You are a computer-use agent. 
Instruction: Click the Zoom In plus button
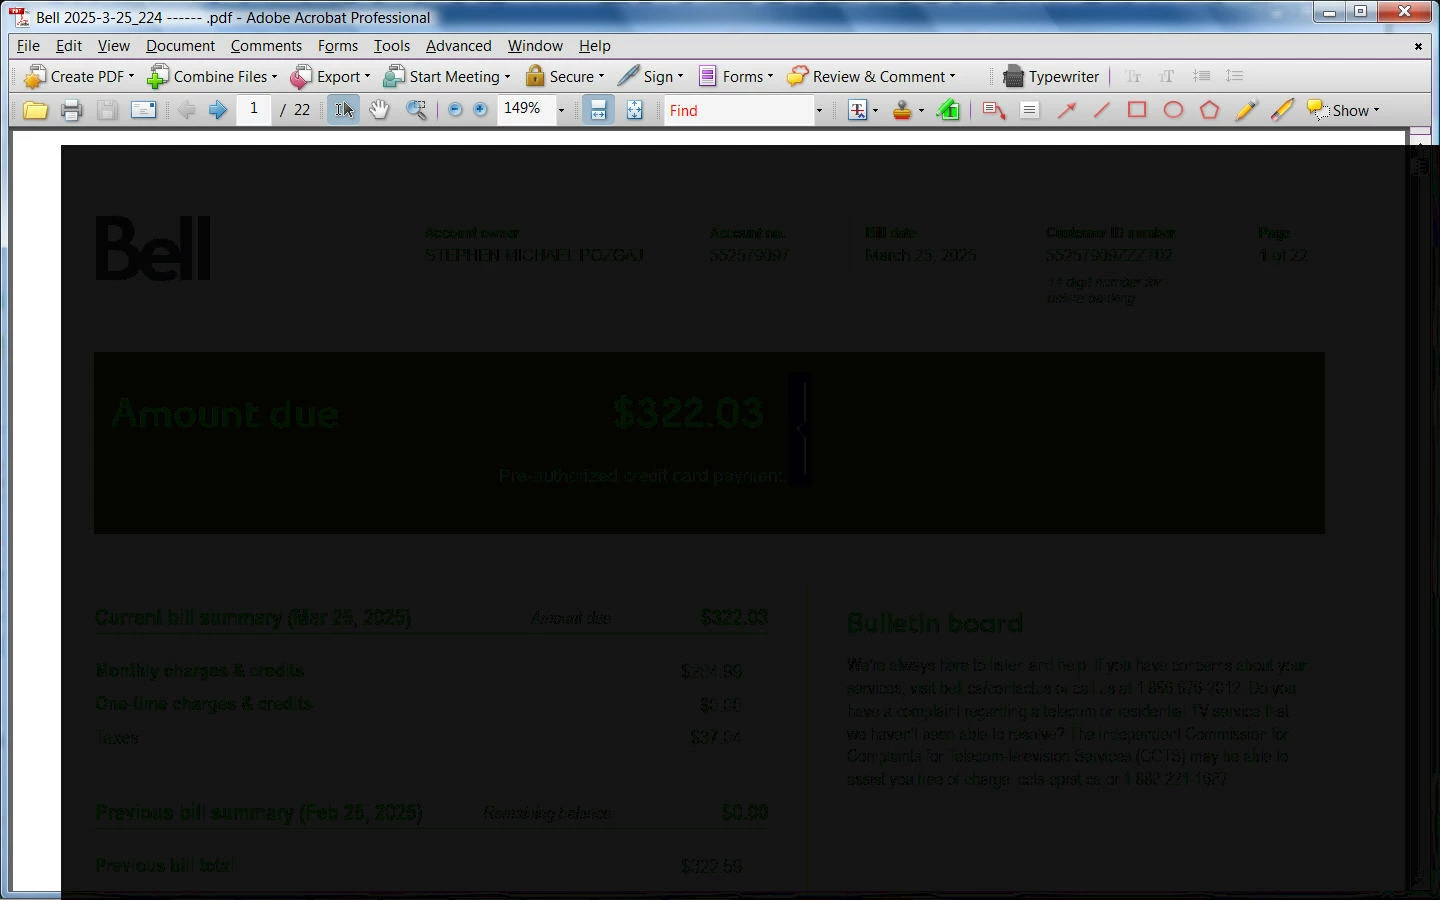click(481, 110)
